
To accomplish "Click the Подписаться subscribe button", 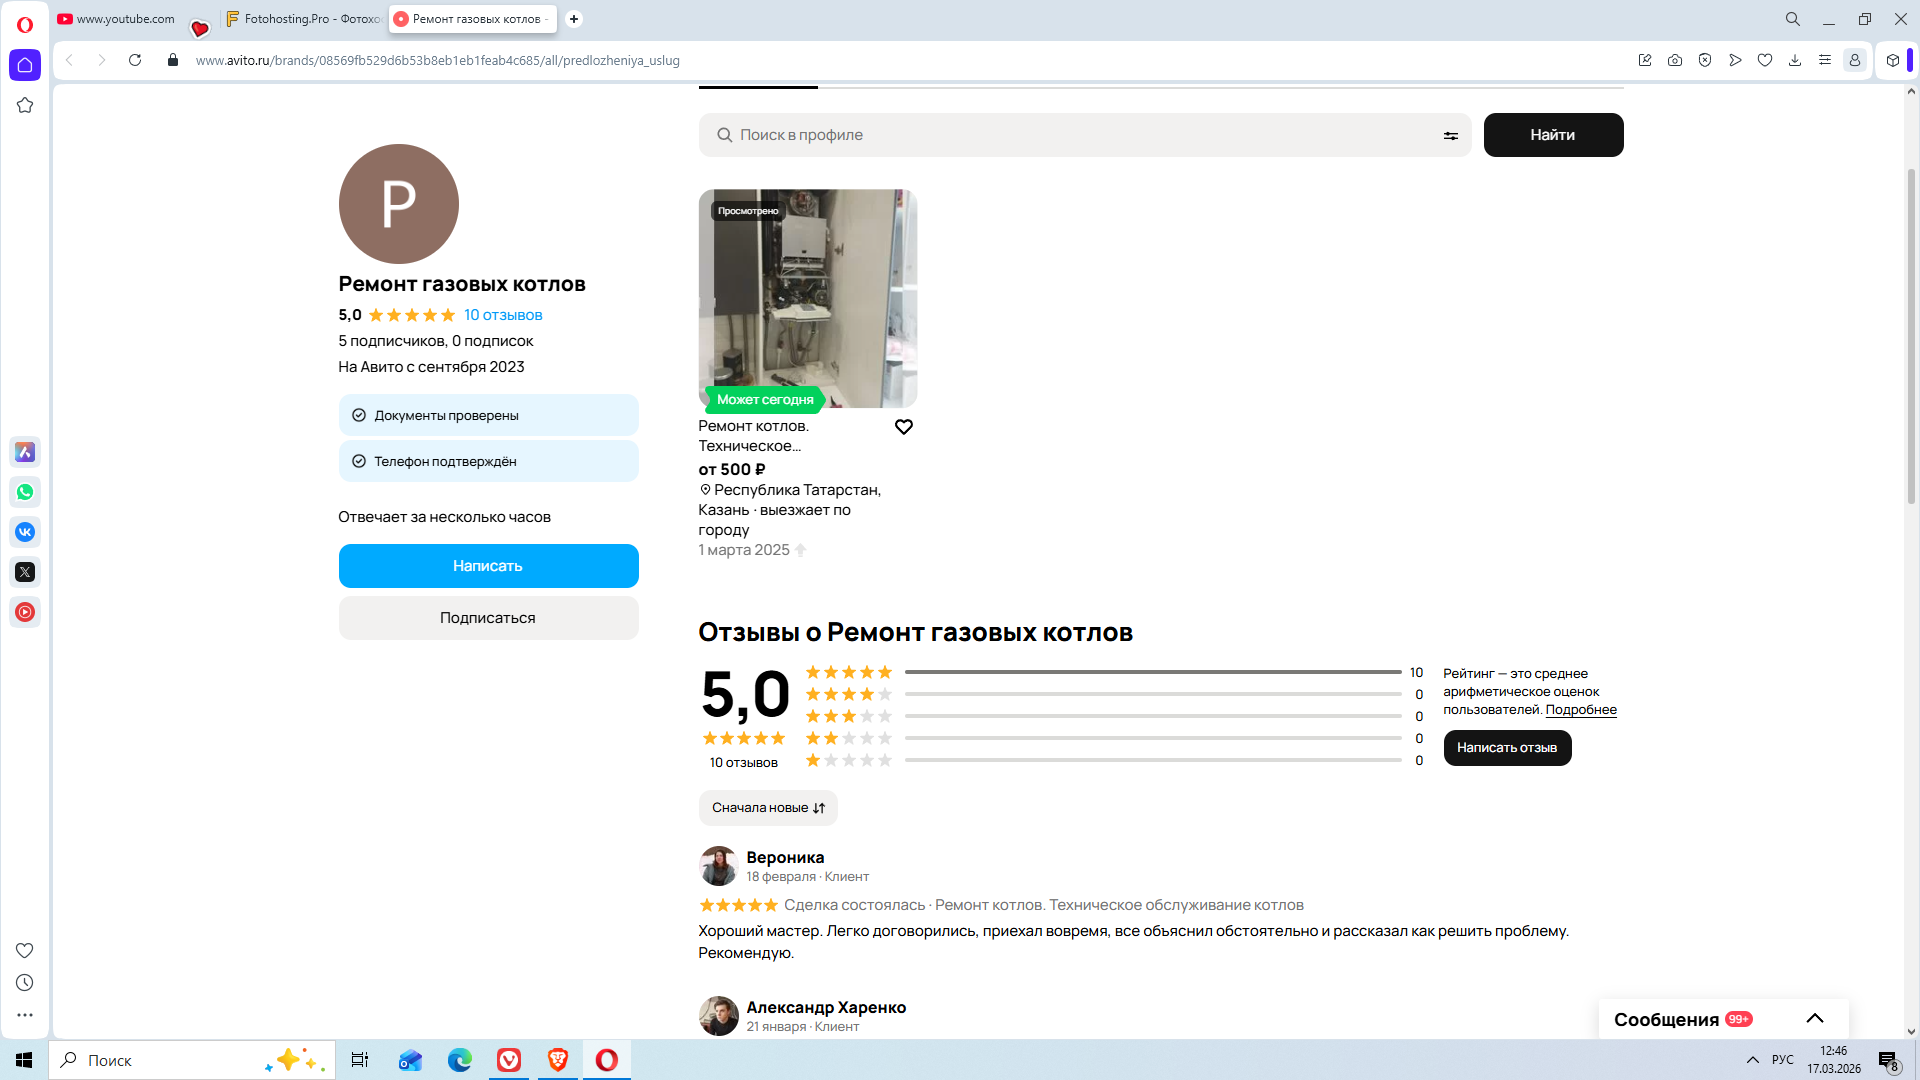I will click(x=488, y=618).
